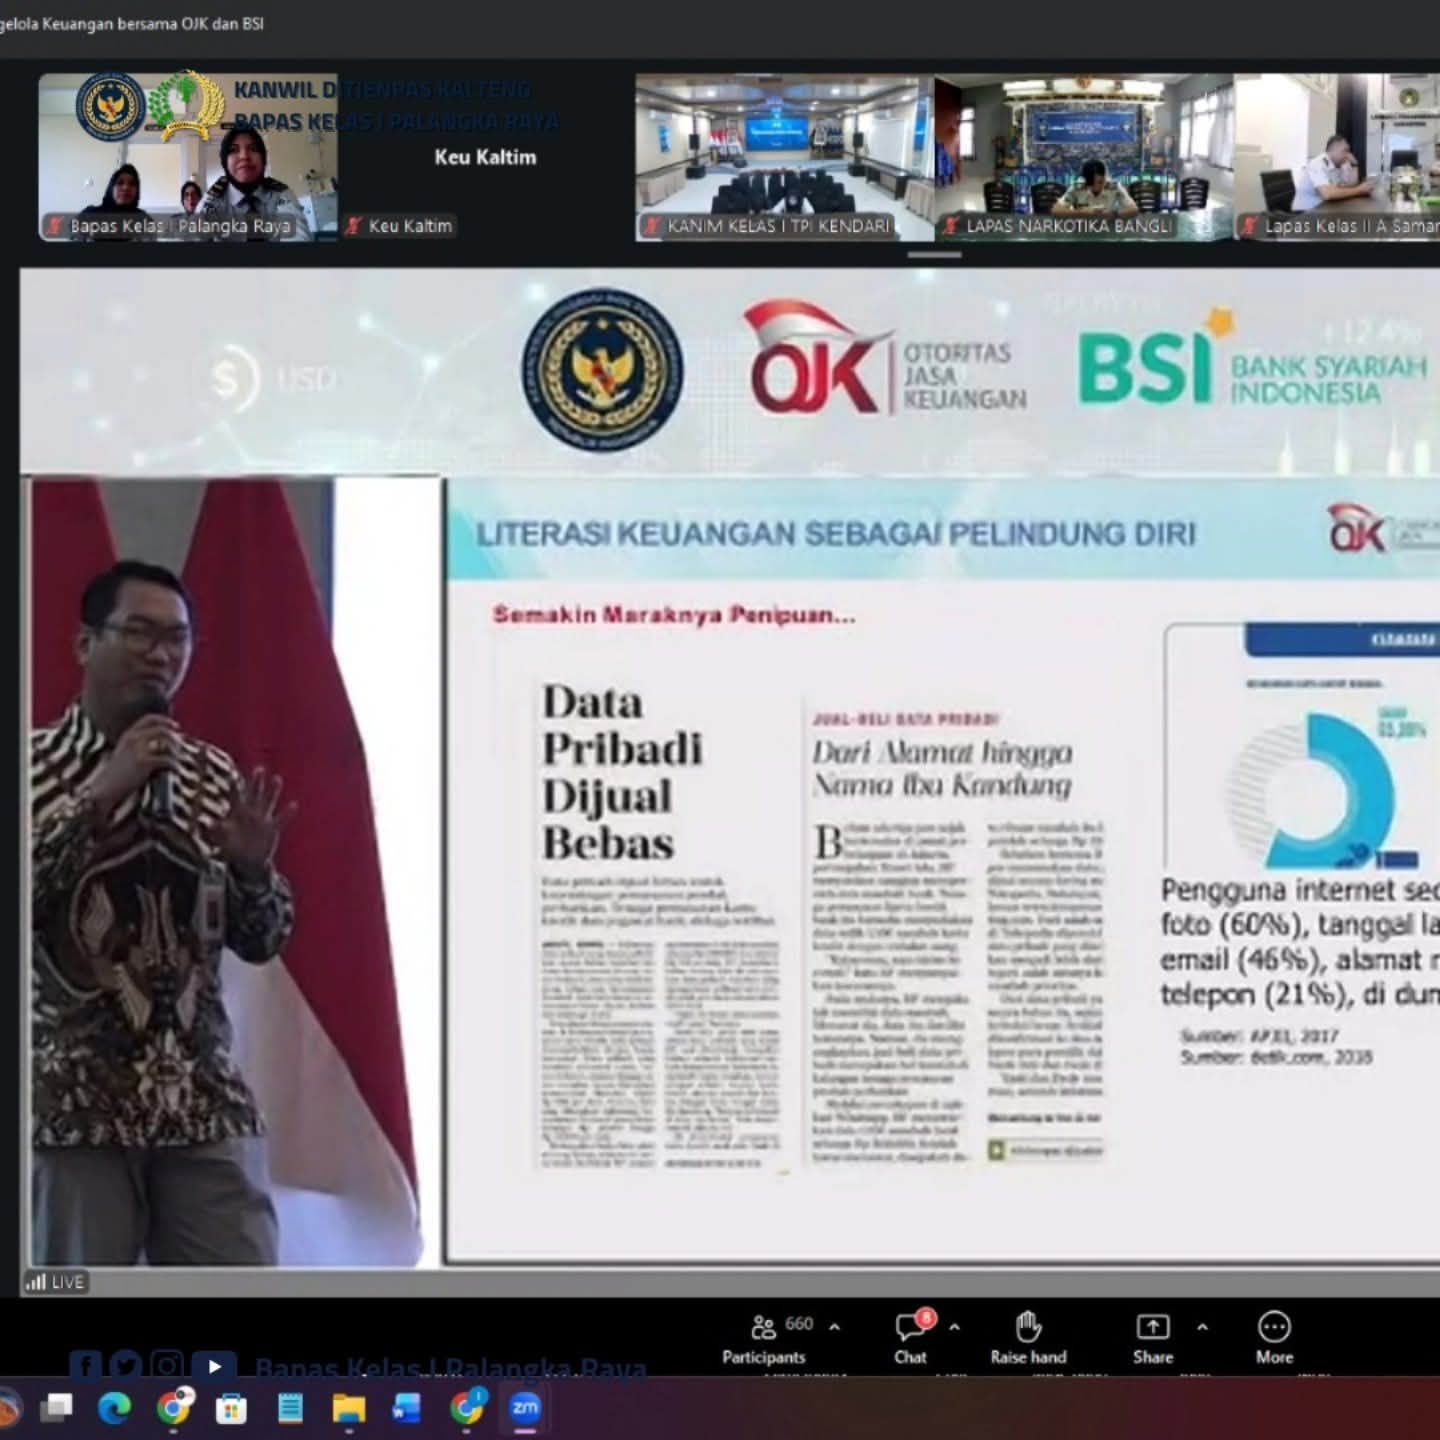Expand the arrow next to Share

tap(1202, 1327)
